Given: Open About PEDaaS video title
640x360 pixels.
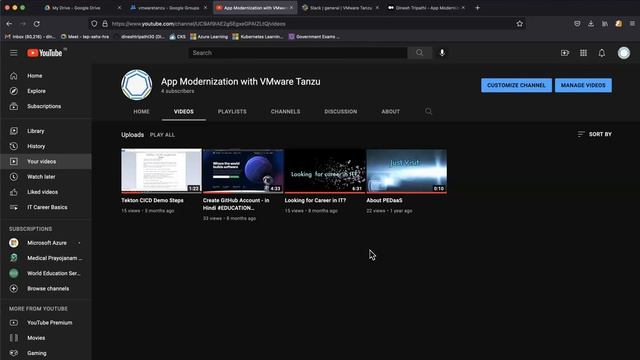Looking at the screenshot, I should (384, 200).
